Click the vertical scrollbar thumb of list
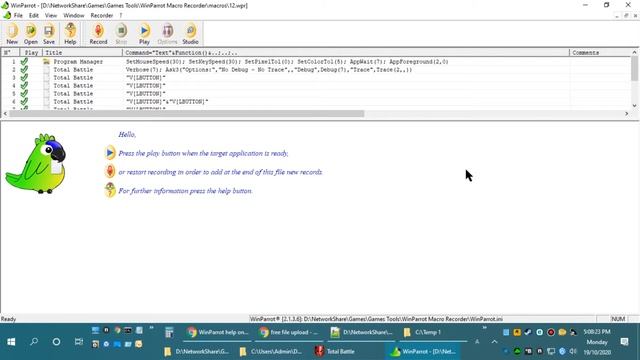Screen dimensions: 640x360 pos(634,68)
